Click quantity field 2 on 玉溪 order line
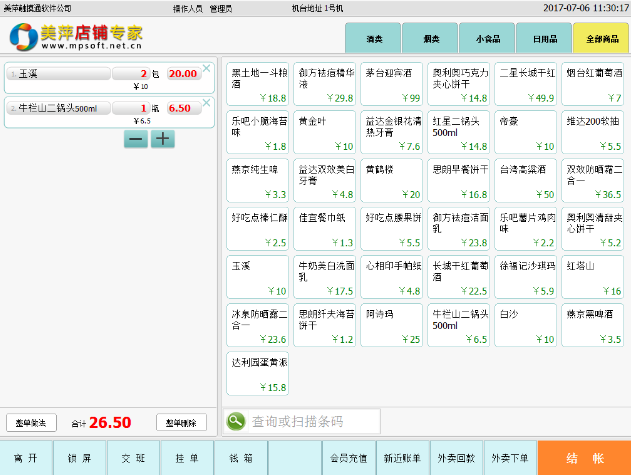This screenshot has width=631, height=475. (131, 74)
